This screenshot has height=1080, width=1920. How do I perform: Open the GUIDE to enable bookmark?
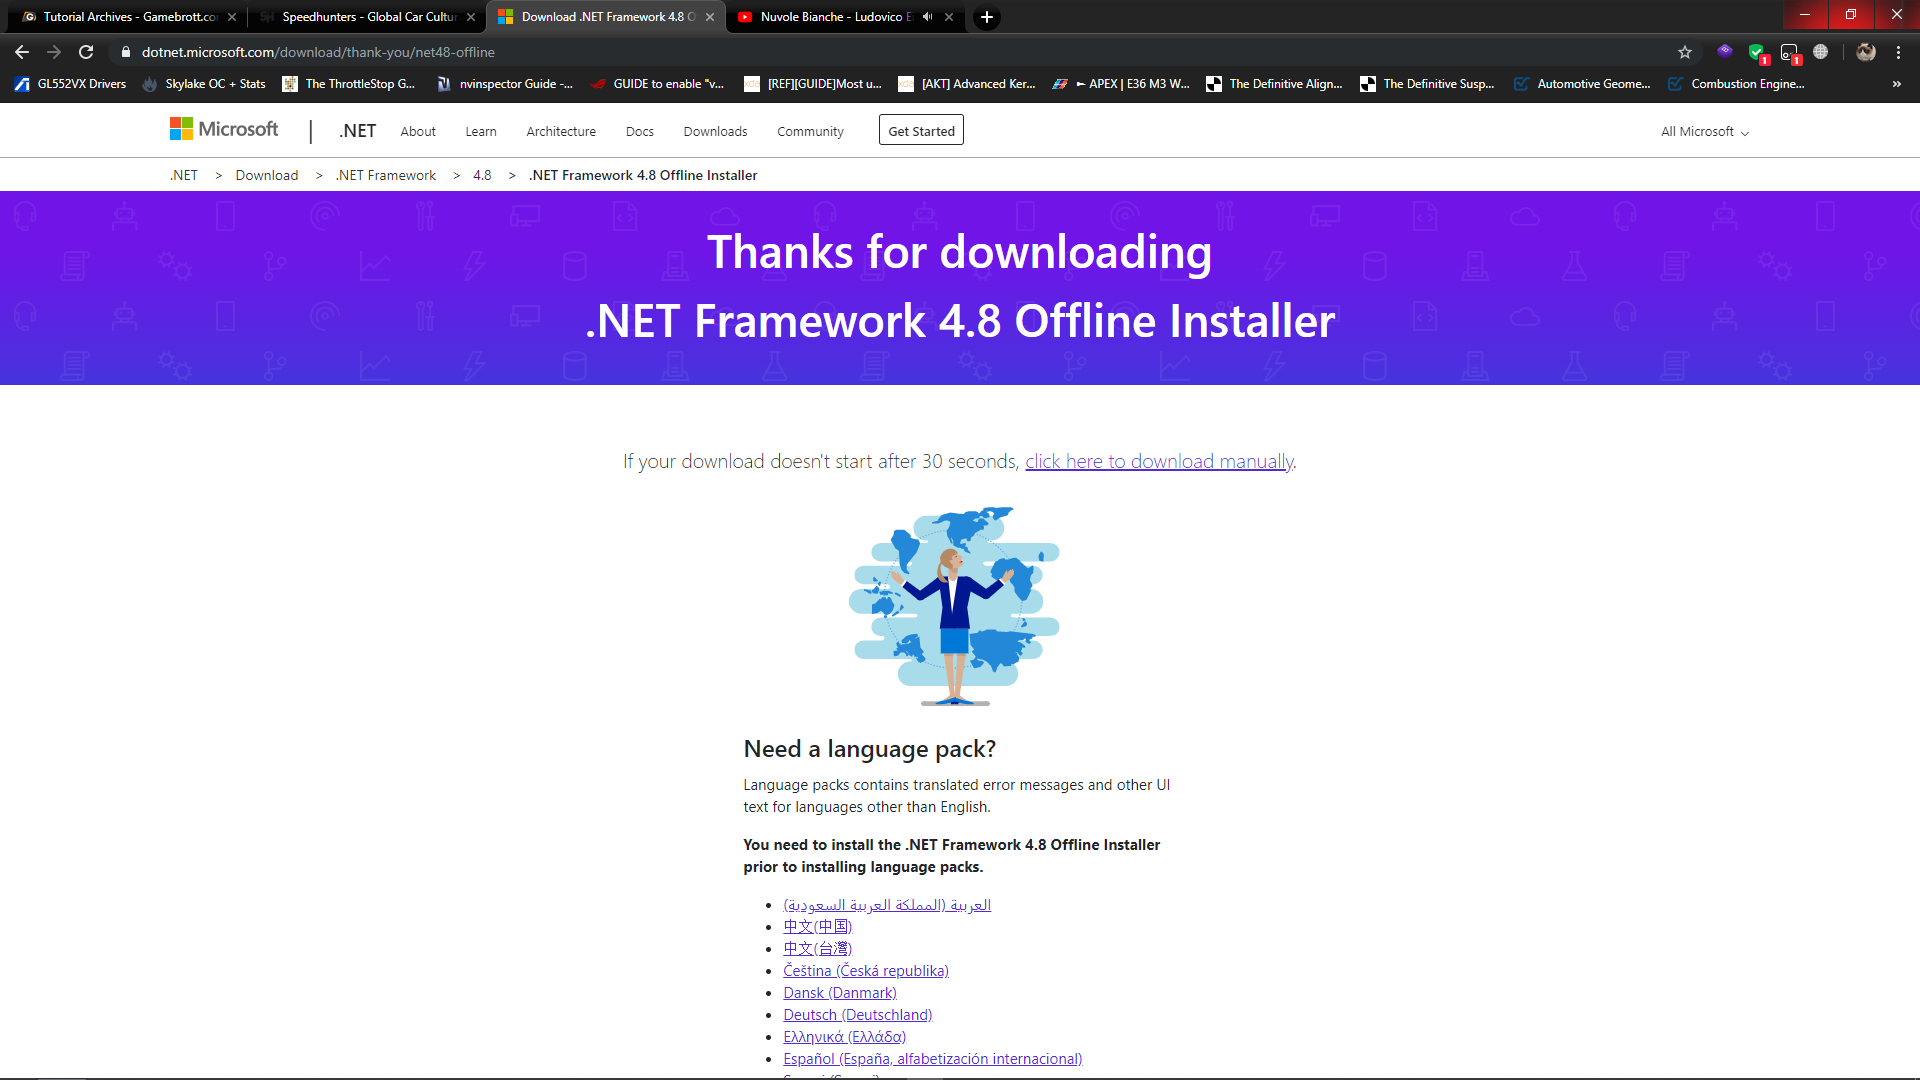(x=657, y=84)
